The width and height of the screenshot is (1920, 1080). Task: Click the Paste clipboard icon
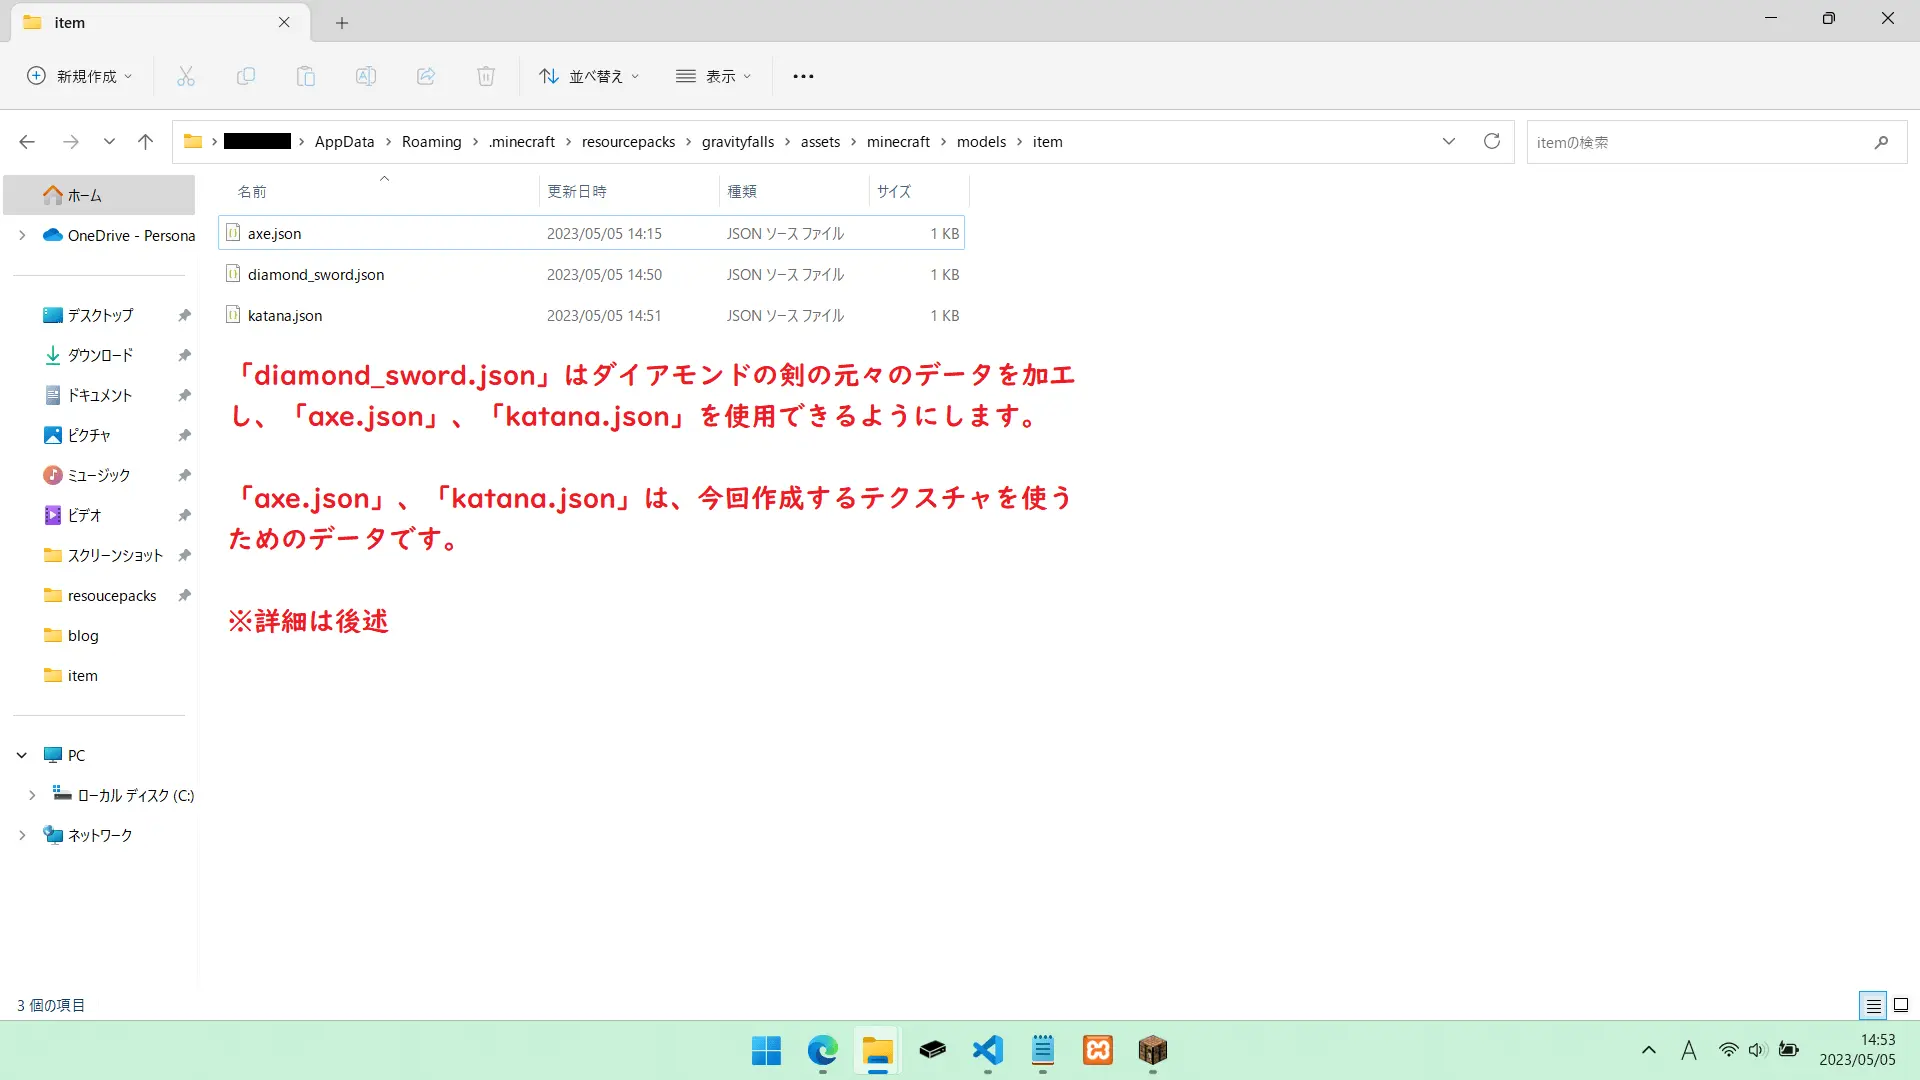(x=306, y=76)
